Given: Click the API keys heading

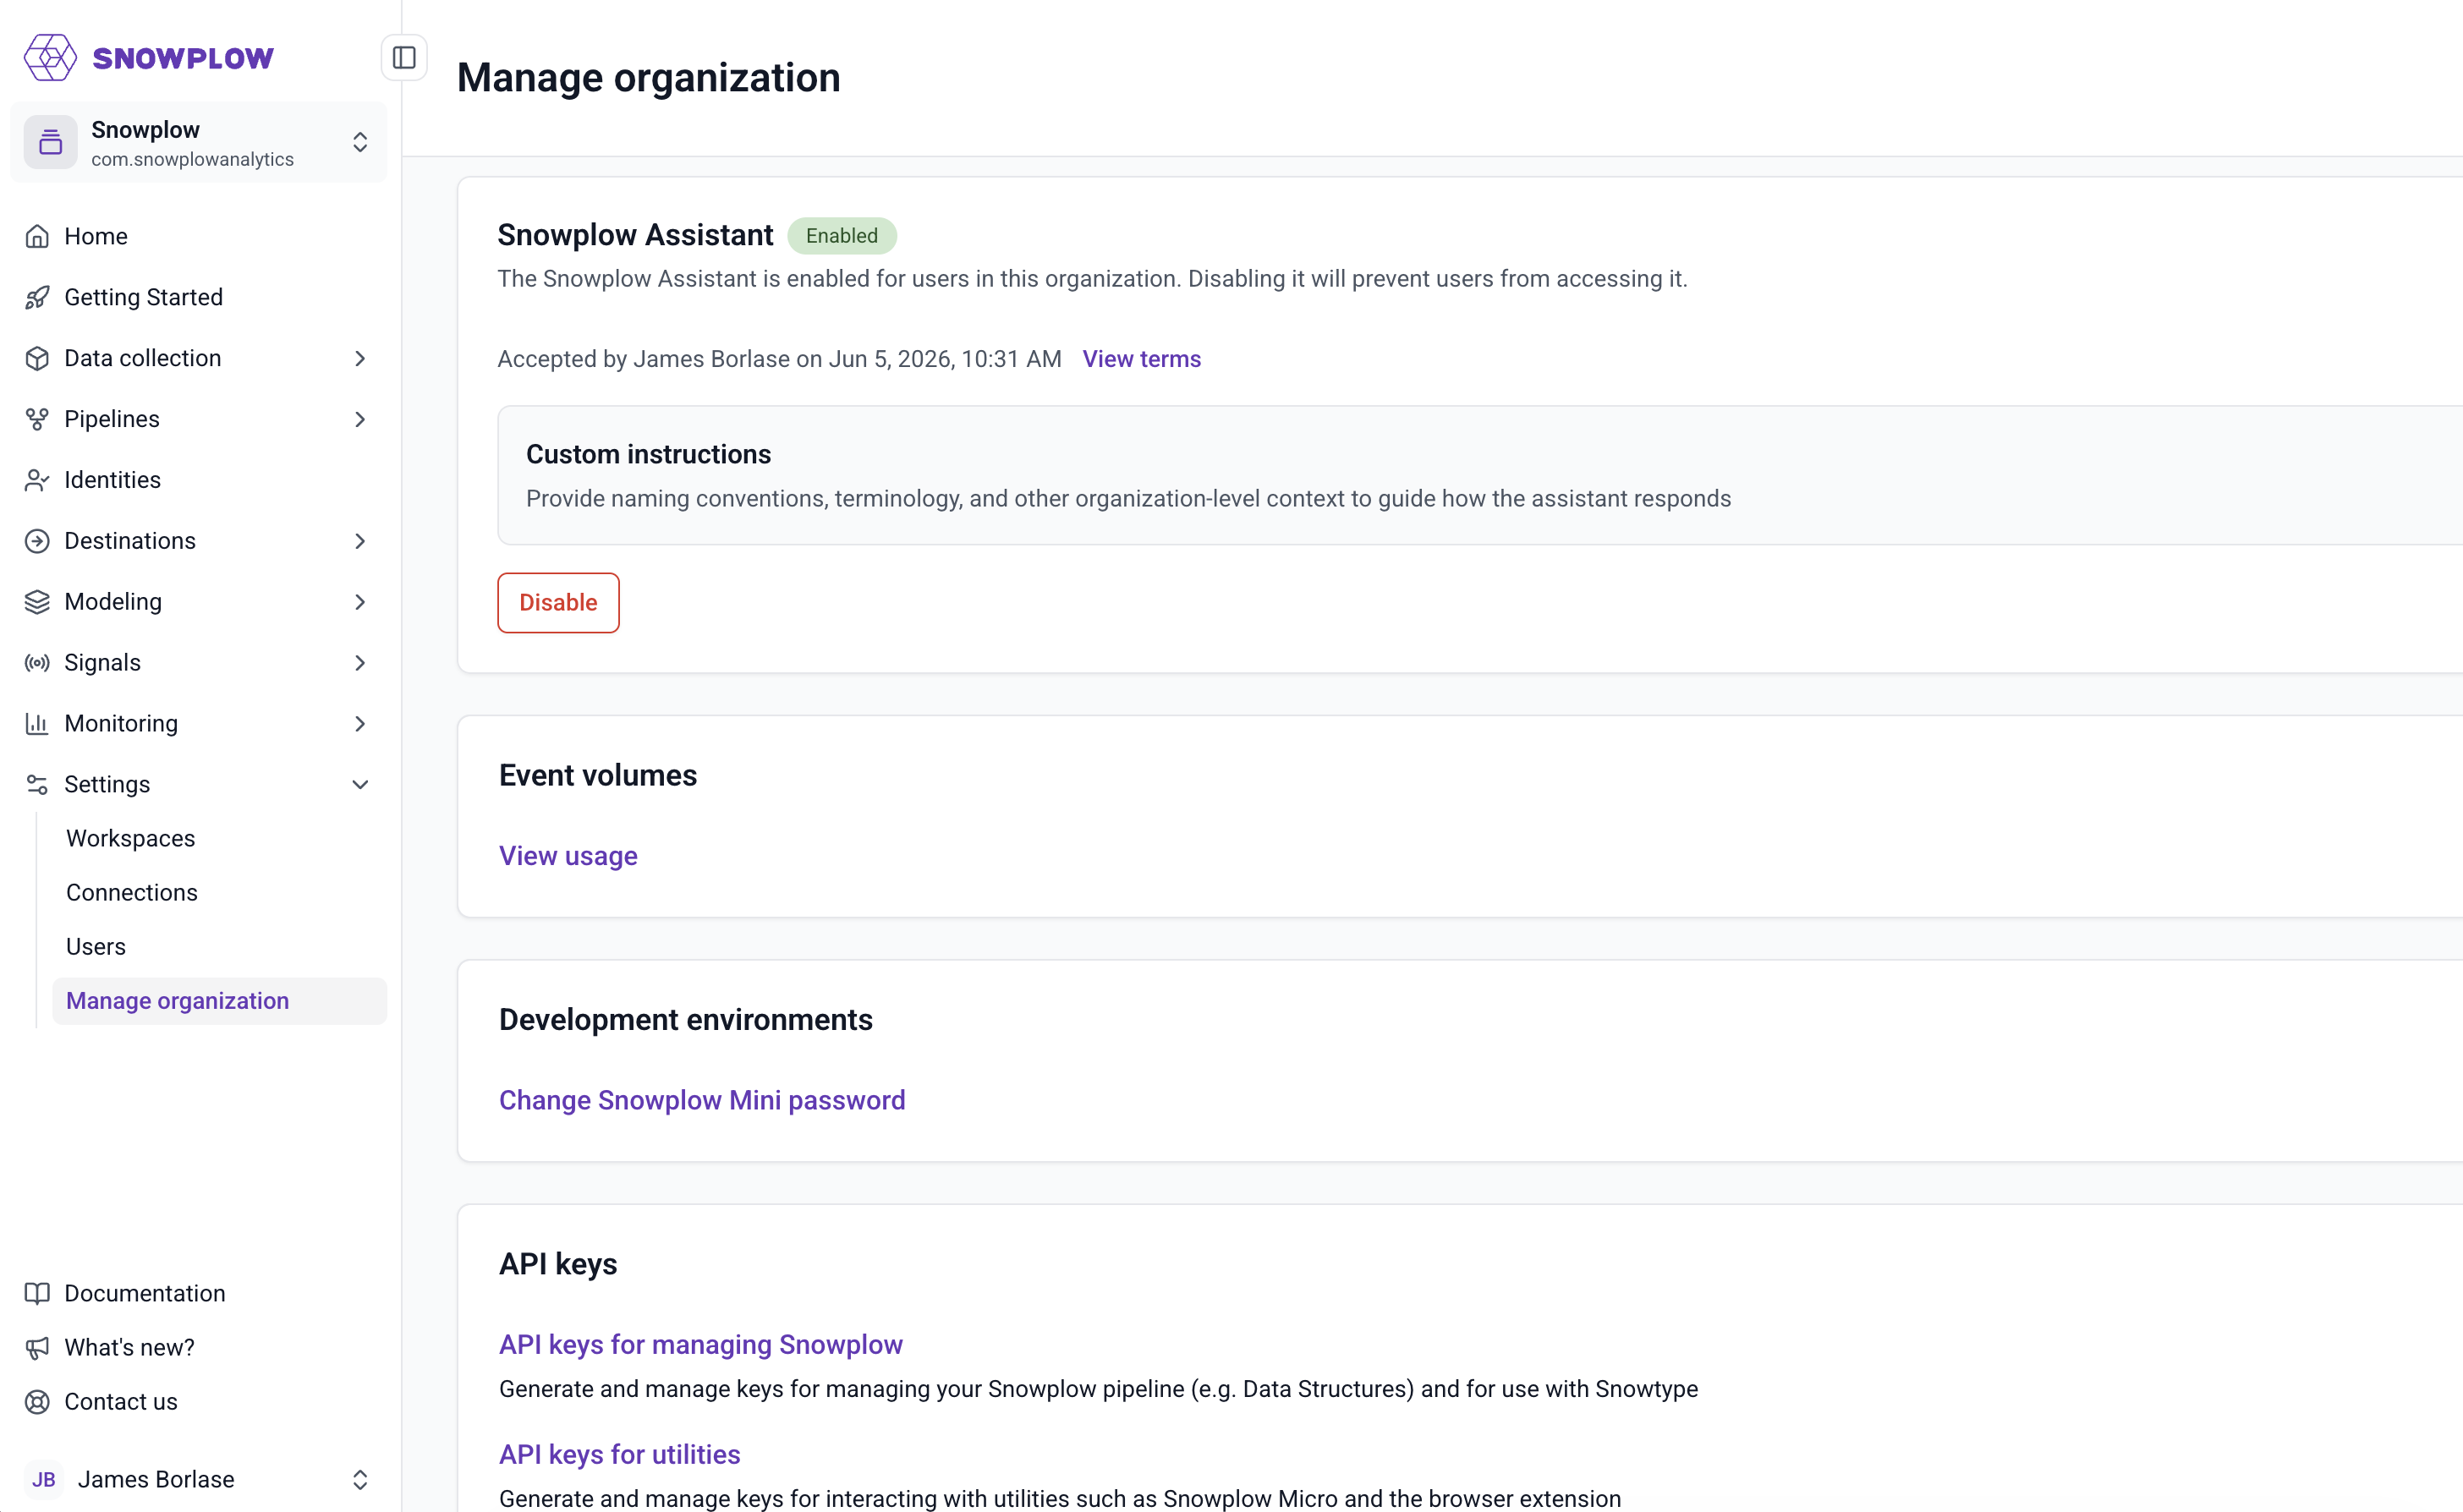Looking at the screenshot, I should (x=558, y=1265).
